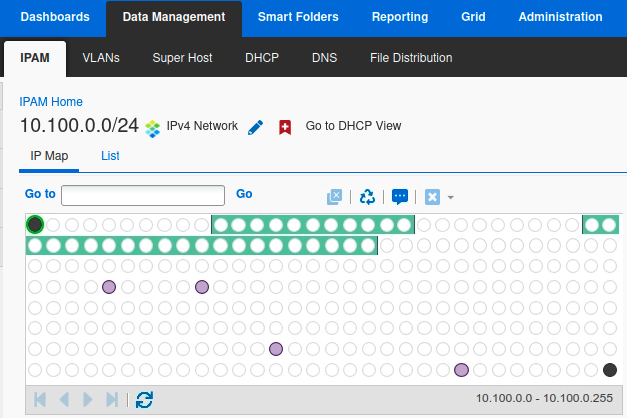Navigate to the IPAM Home breadcrumb link
This screenshot has width=627, height=418.
click(51, 102)
